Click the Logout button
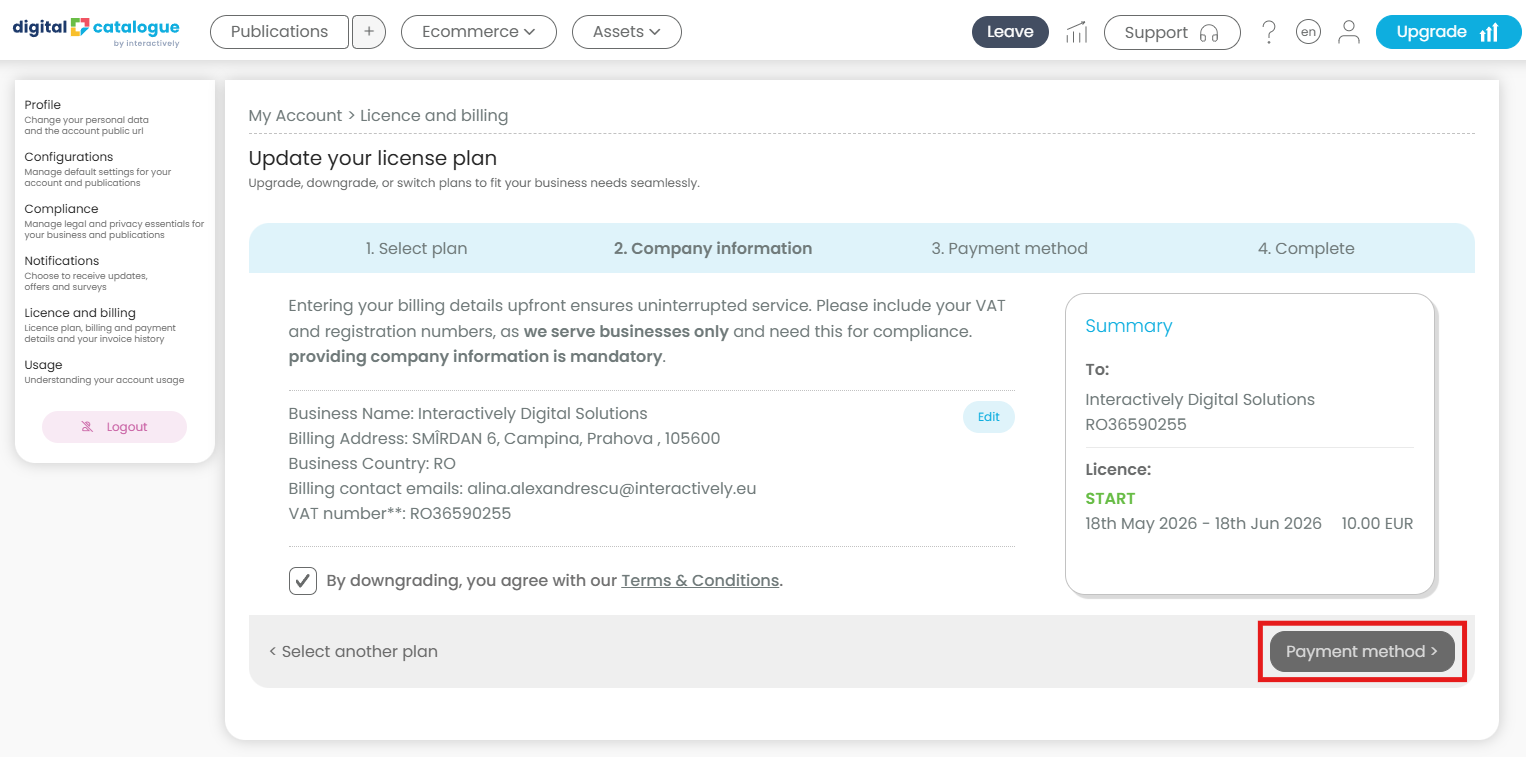The height and width of the screenshot is (757, 1526). tap(114, 427)
